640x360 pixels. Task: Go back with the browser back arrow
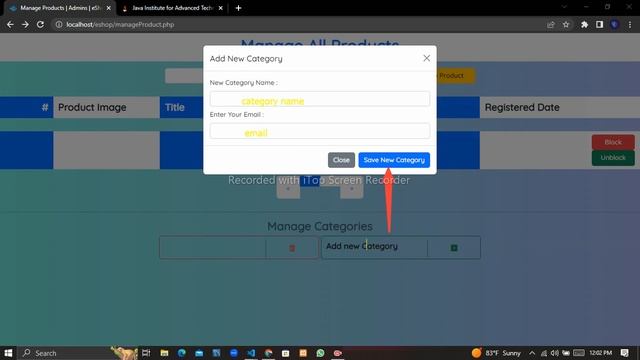point(10,24)
